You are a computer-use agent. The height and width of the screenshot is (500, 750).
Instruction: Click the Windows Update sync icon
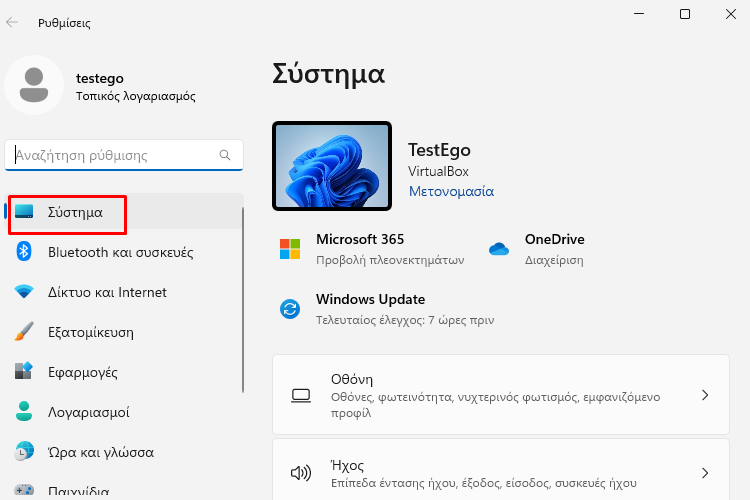pos(290,309)
